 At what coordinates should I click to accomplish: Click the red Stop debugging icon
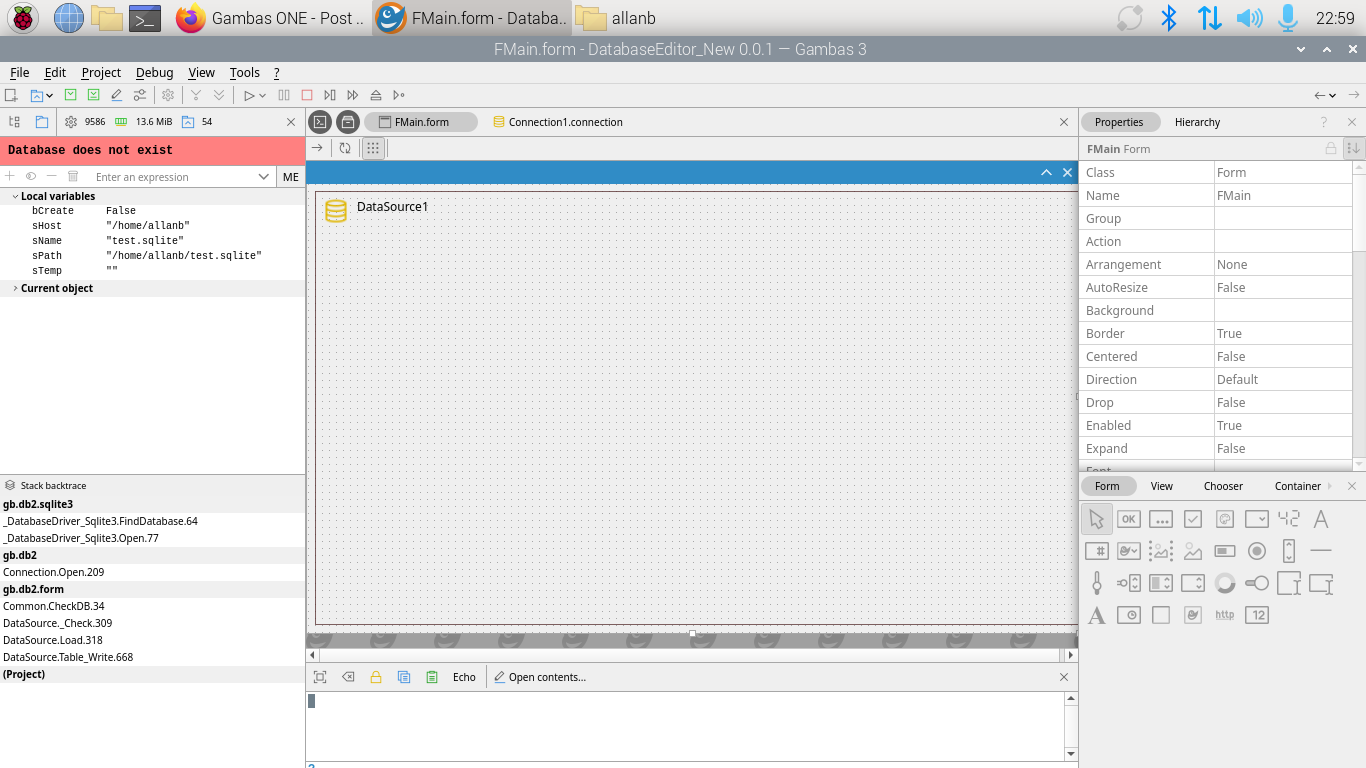[x=307, y=95]
